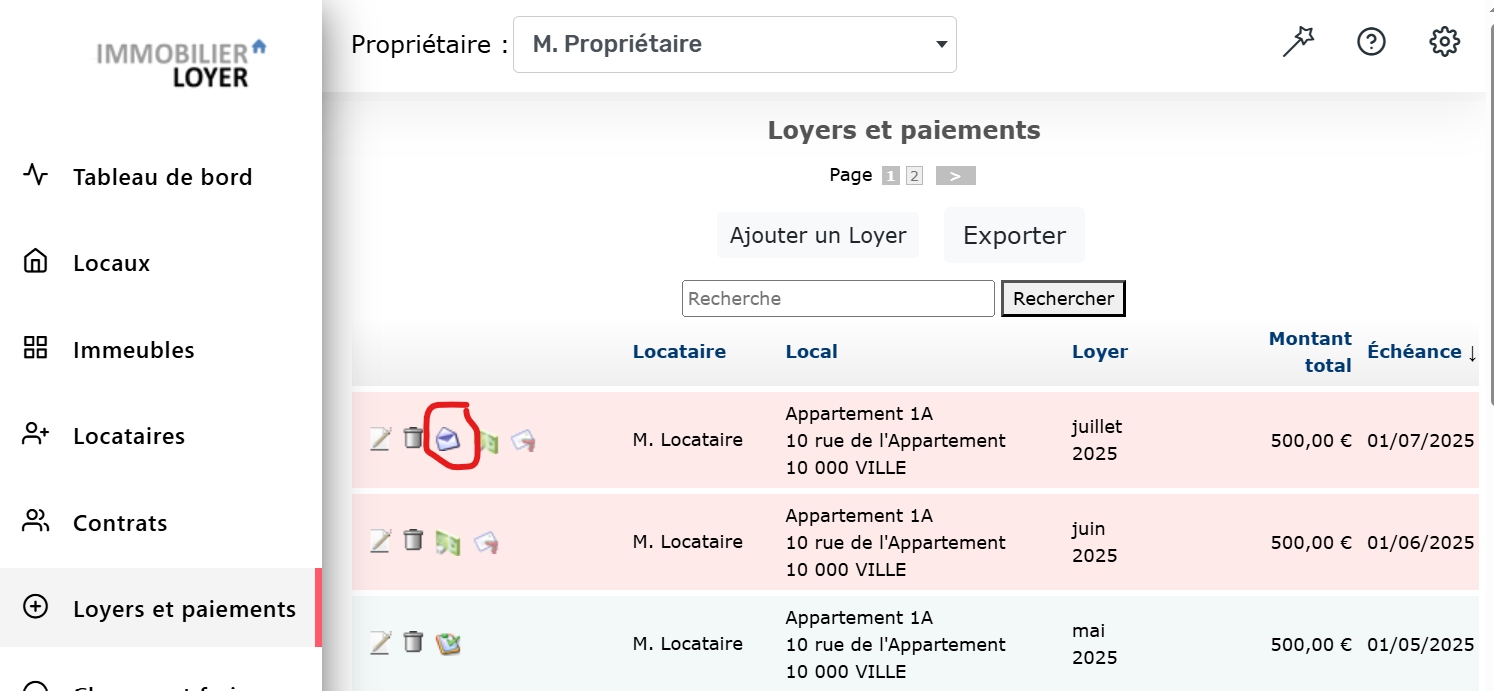Viewport: 1494px width, 691px height.
Task: Sort by the Locataire column header
Action: point(679,351)
